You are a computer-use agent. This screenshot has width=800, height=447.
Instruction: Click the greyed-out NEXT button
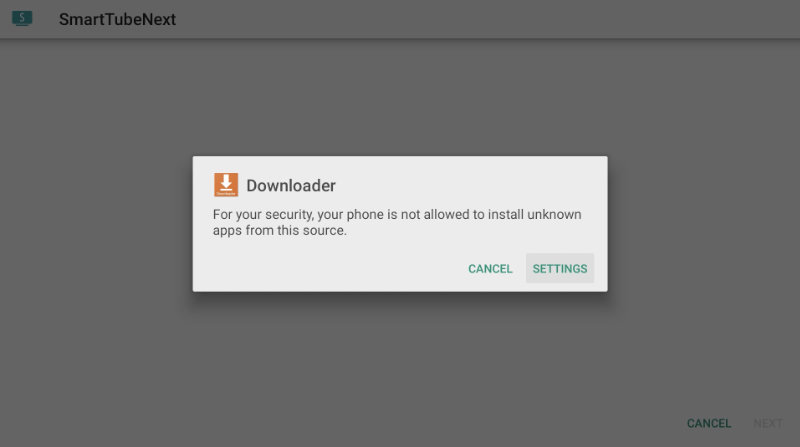pos(768,423)
